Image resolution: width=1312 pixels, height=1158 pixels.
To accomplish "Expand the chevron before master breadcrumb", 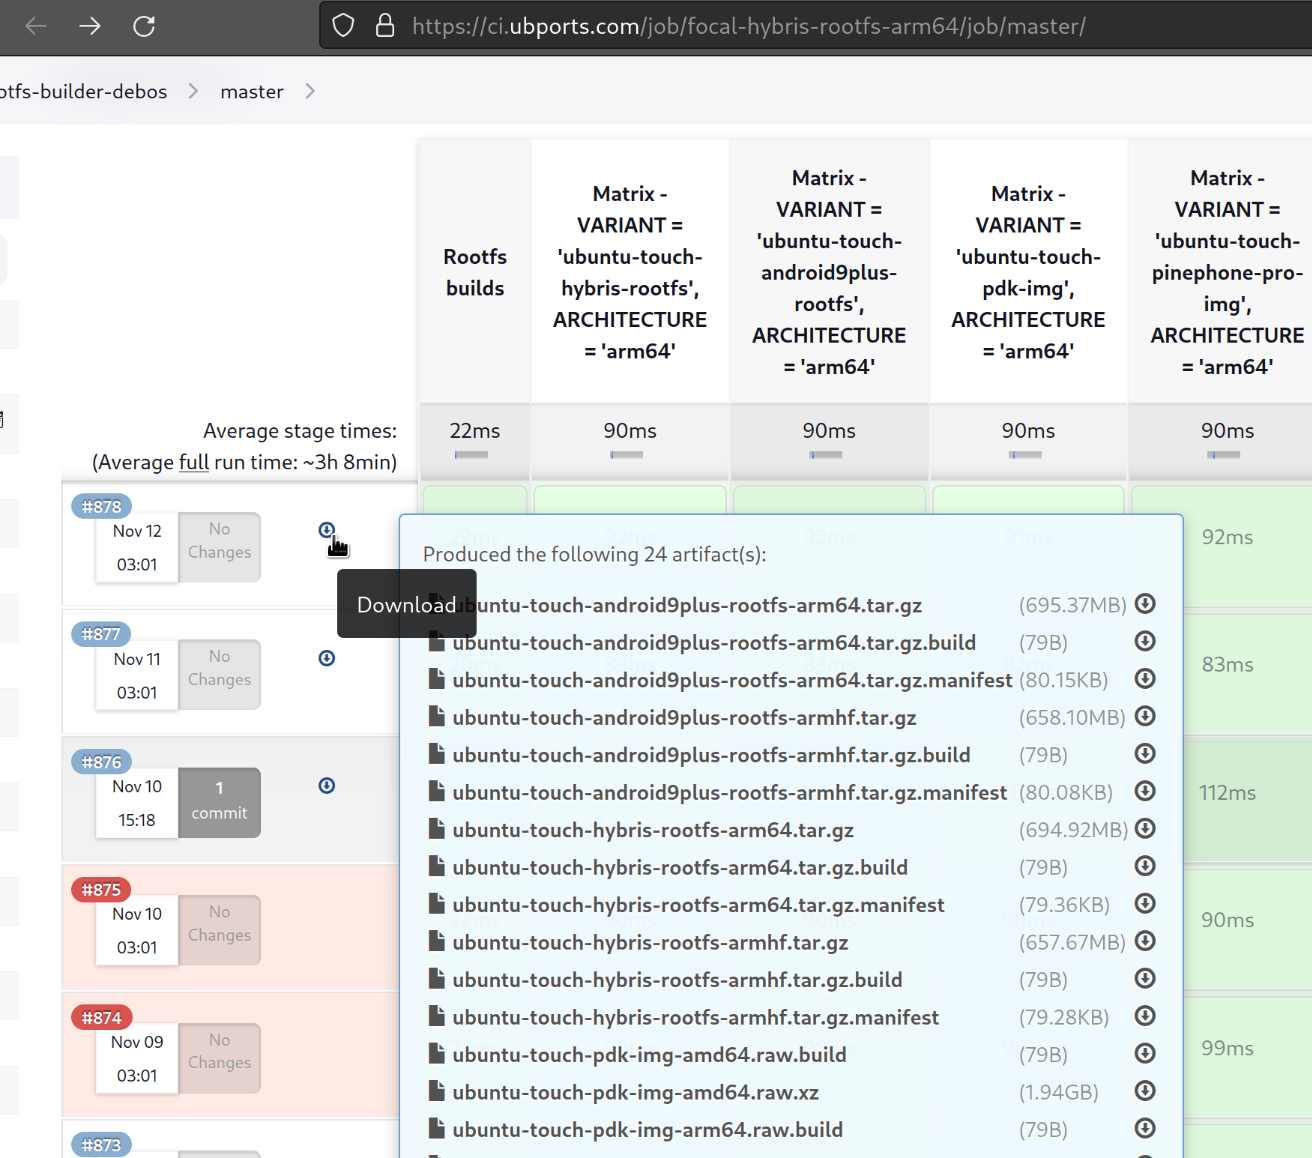I will [193, 92].
